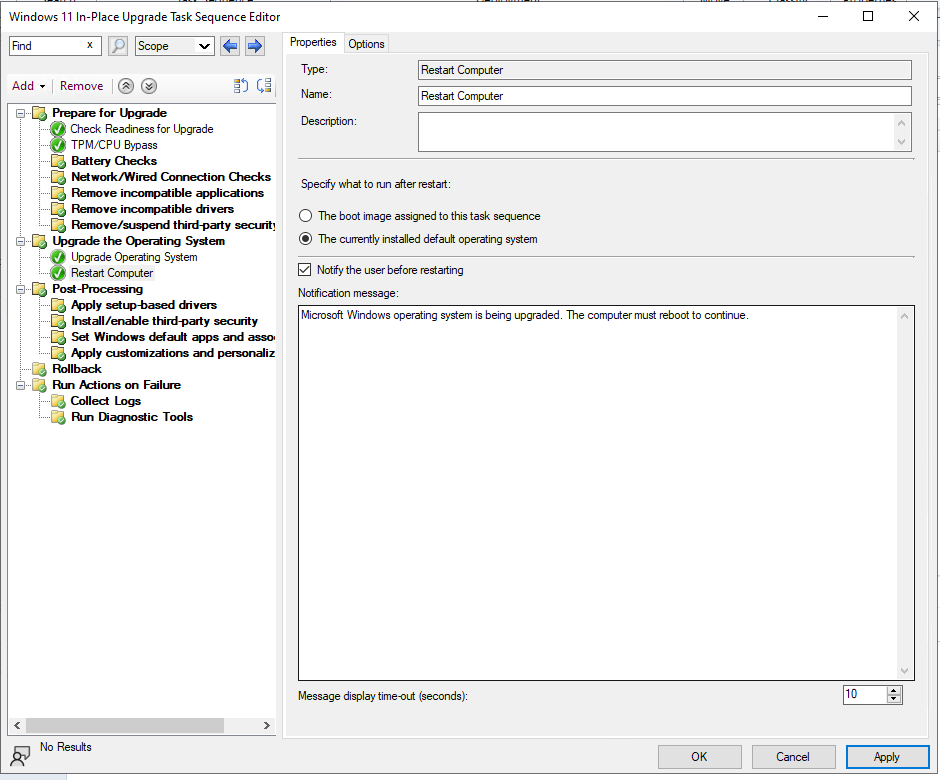
Task: Click the undo step change icon
Action: click(241, 86)
